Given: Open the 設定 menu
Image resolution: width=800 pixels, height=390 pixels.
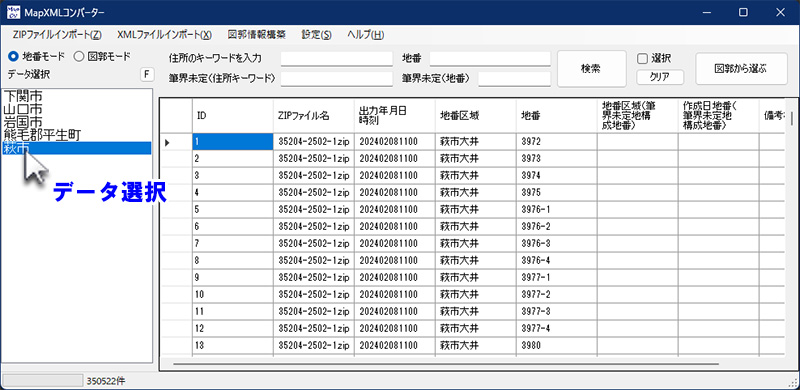Looking at the screenshot, I should [316, 35].
